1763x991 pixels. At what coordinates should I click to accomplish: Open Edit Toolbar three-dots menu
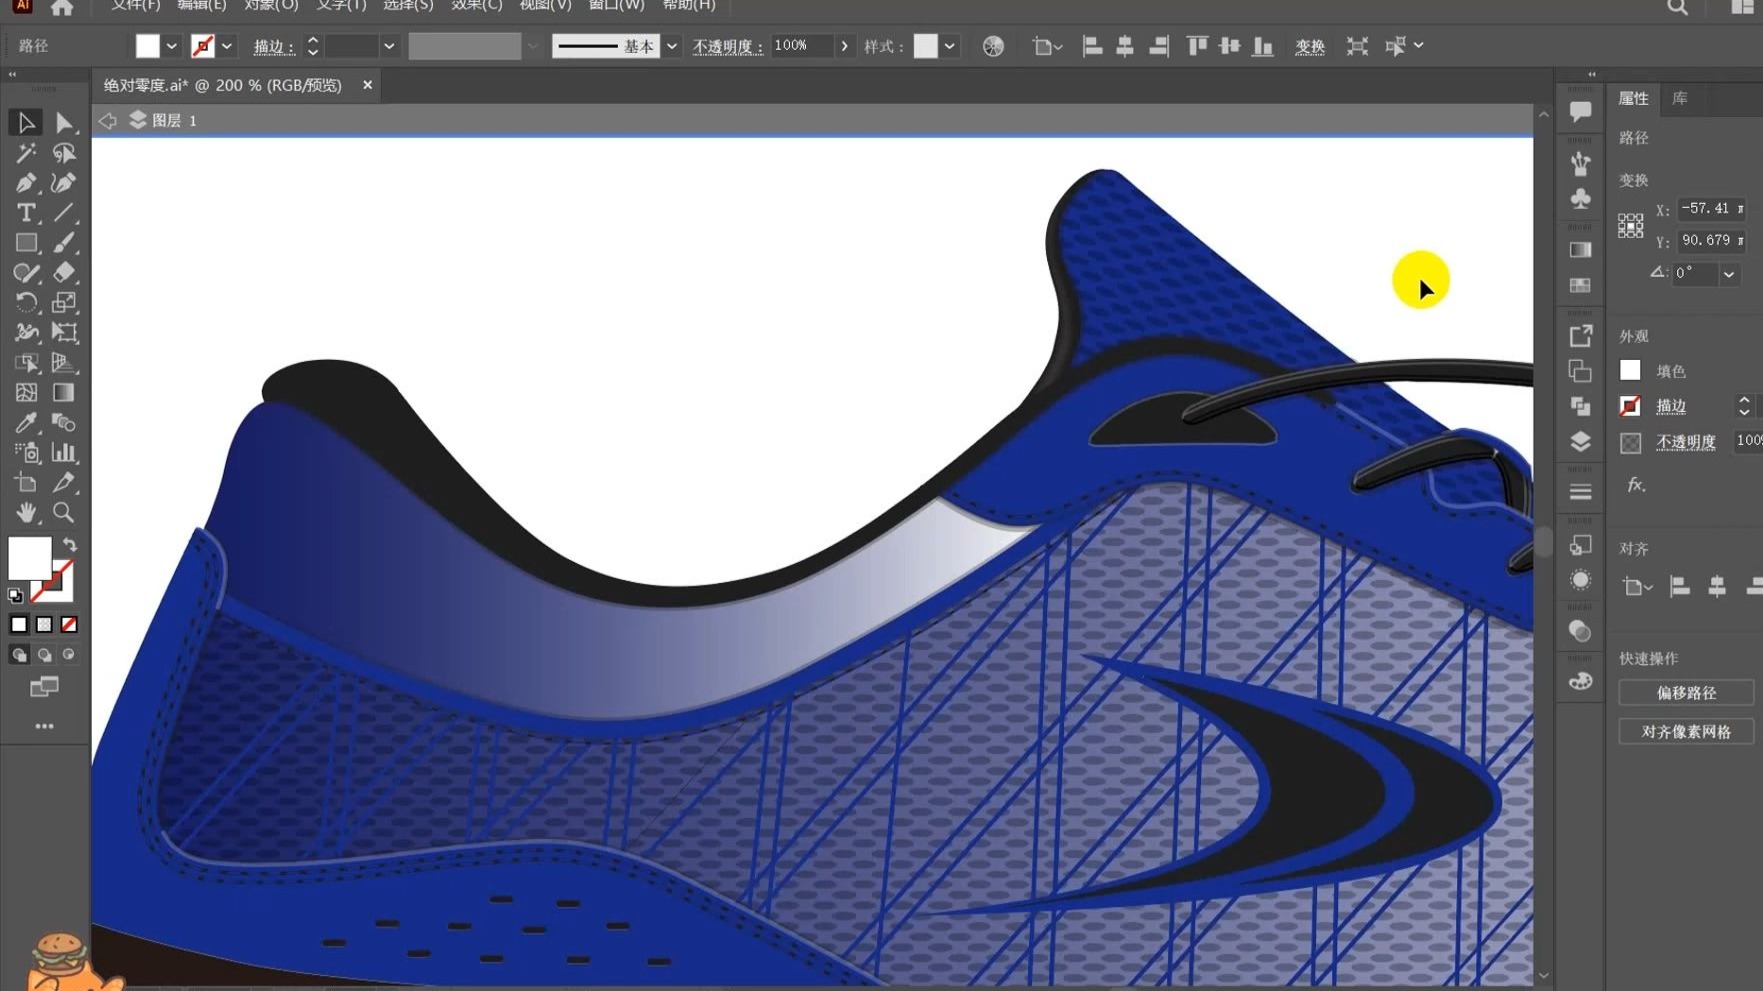[x=44, y=726]
